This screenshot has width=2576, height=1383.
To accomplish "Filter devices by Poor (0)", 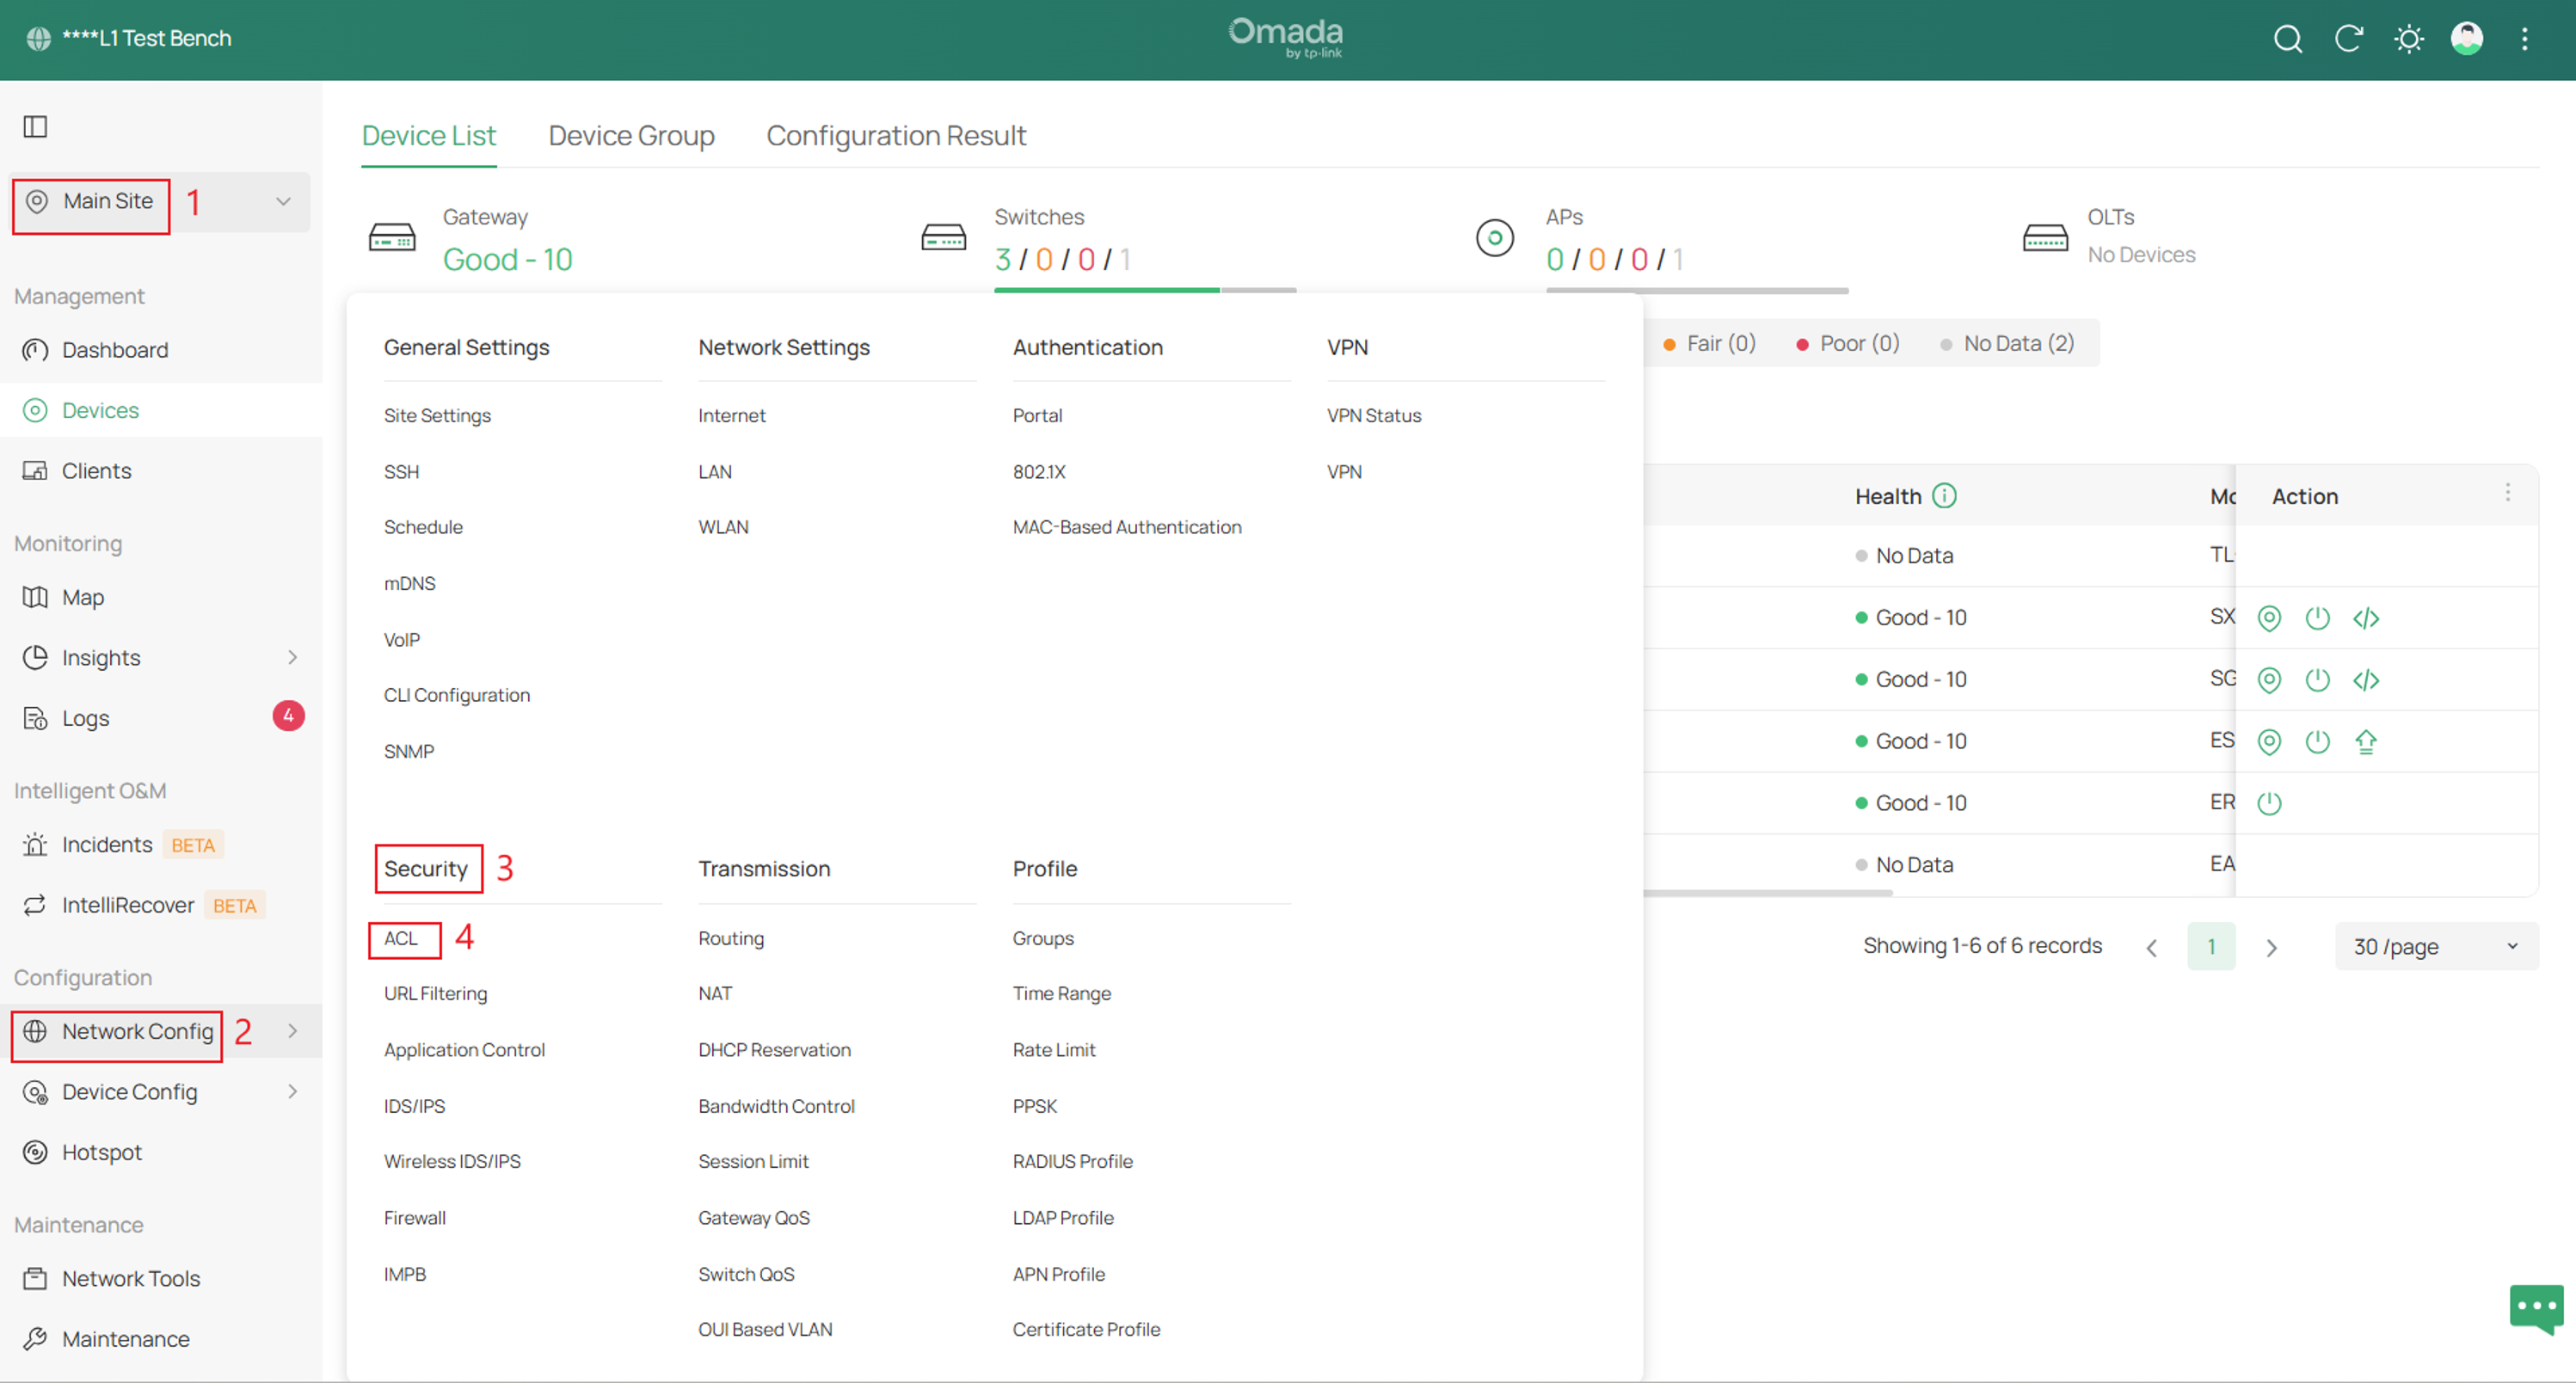I will tap(1848, 344).
